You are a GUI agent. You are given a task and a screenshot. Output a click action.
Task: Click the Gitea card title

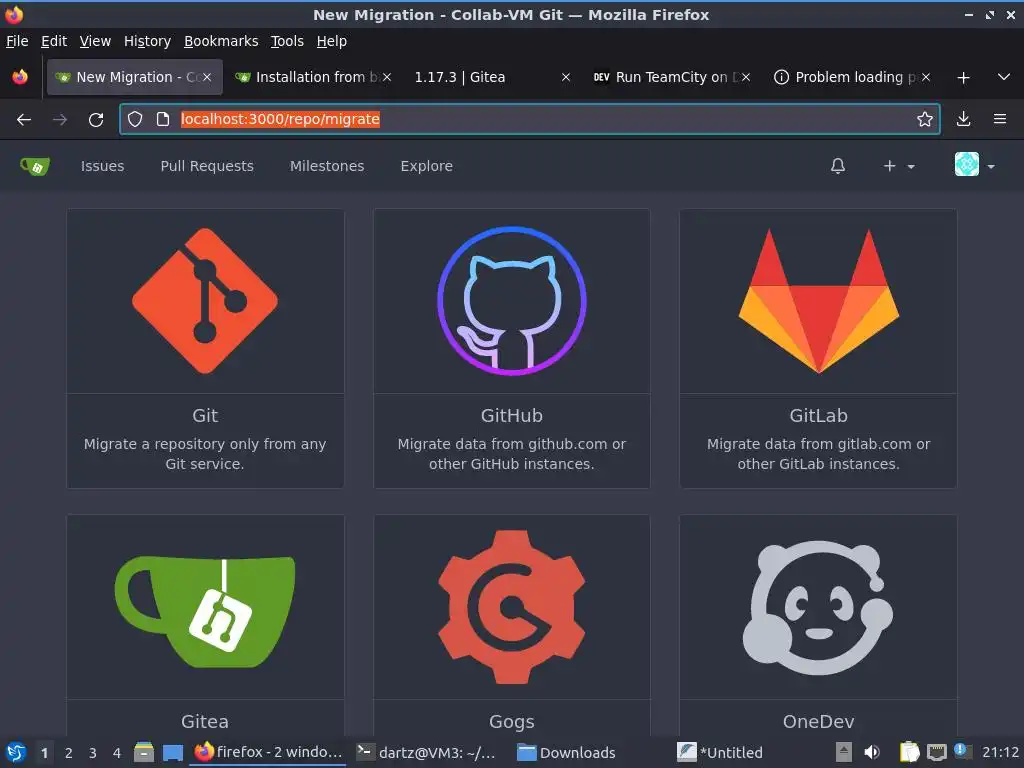(205, 722)
